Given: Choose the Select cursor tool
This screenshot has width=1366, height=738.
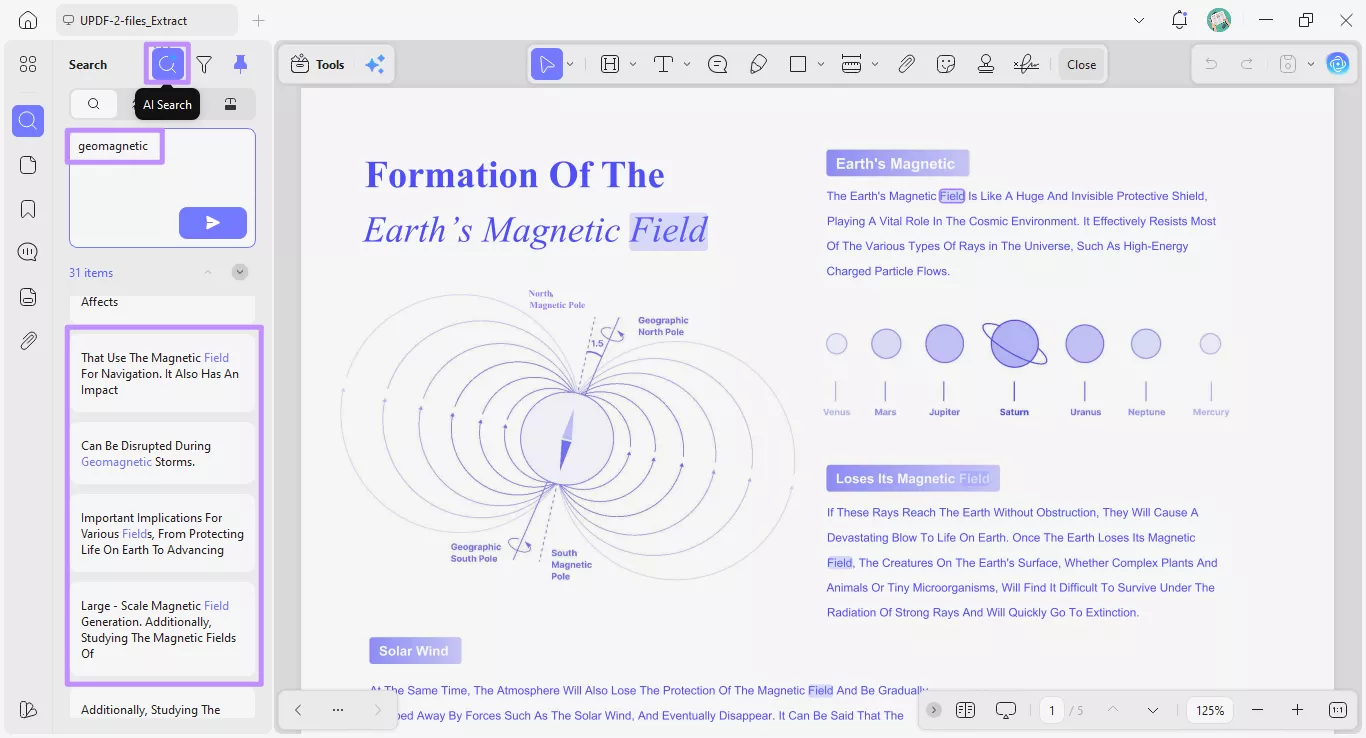Looking at the screenshot, I should 547,64.
